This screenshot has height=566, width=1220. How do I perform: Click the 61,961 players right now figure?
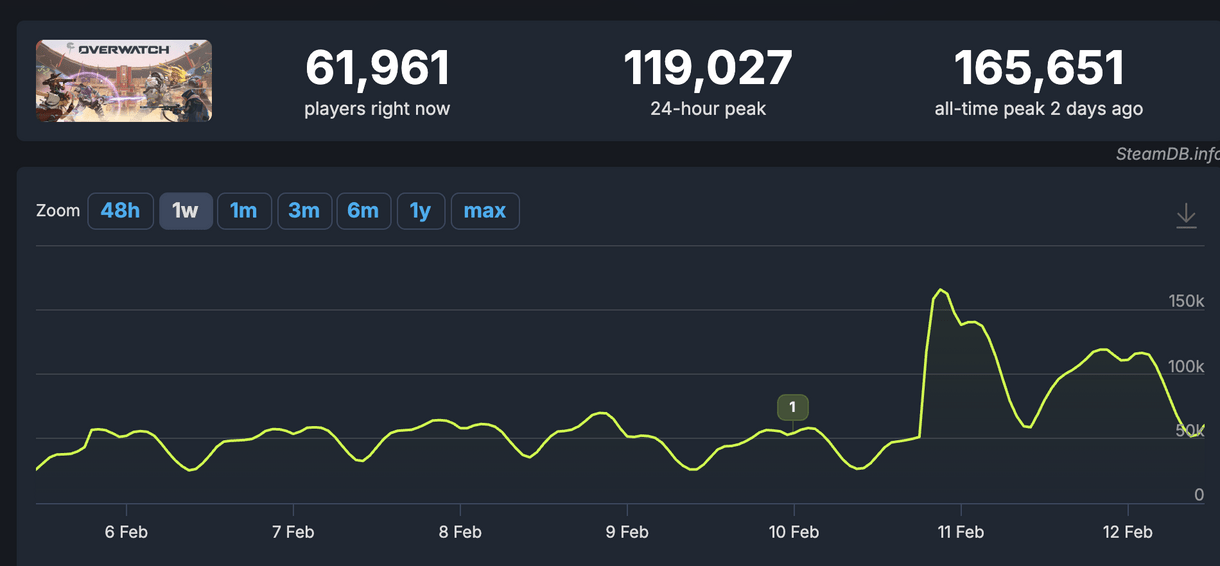377,69
